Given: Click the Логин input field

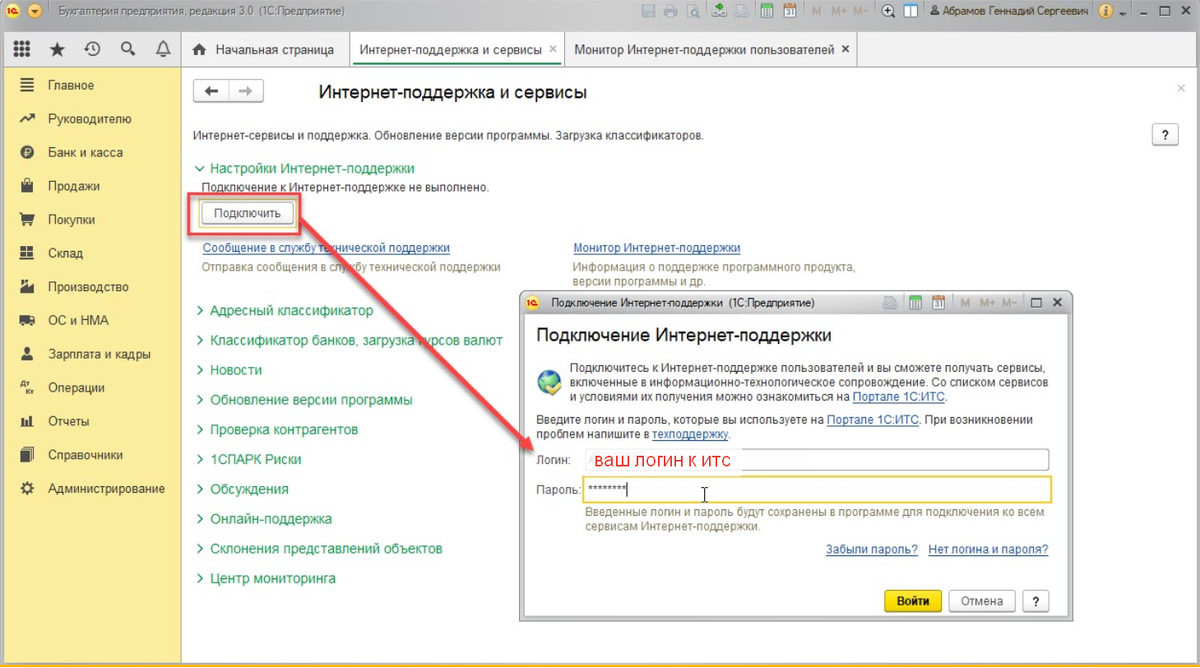Looking at the screenshot, I should pos(817,460).
